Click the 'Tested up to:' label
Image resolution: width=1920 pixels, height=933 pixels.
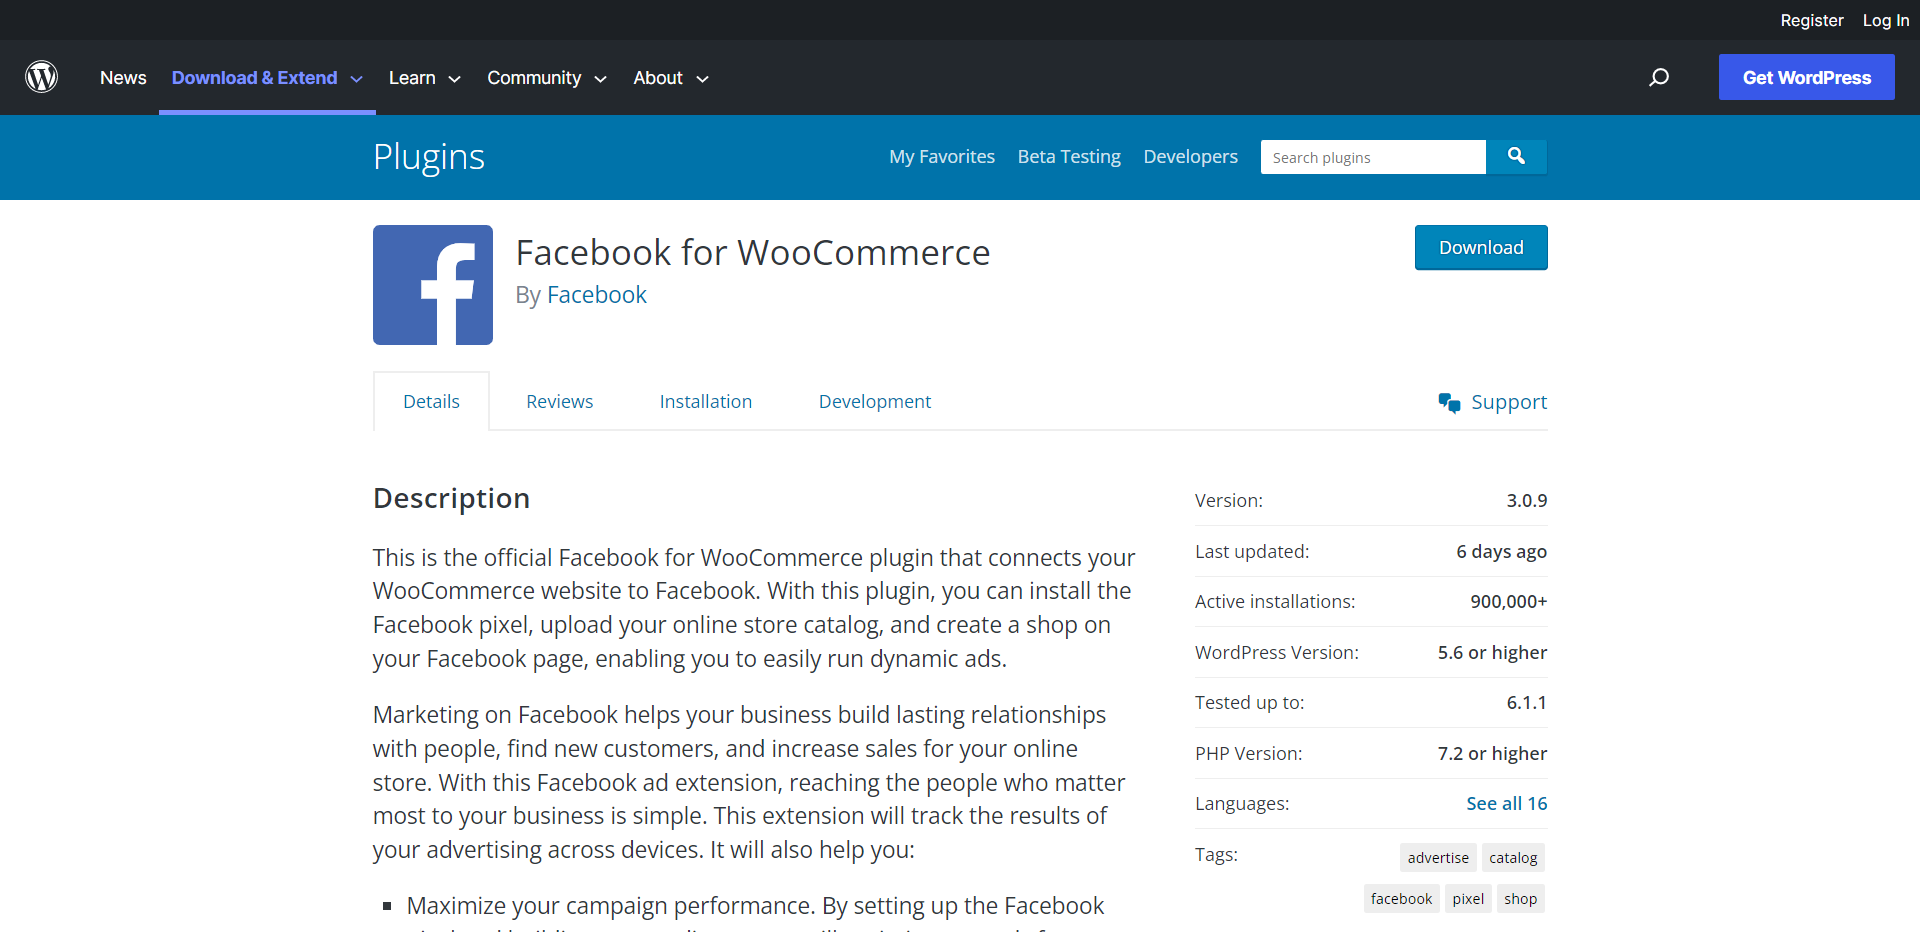(1249, 702)
